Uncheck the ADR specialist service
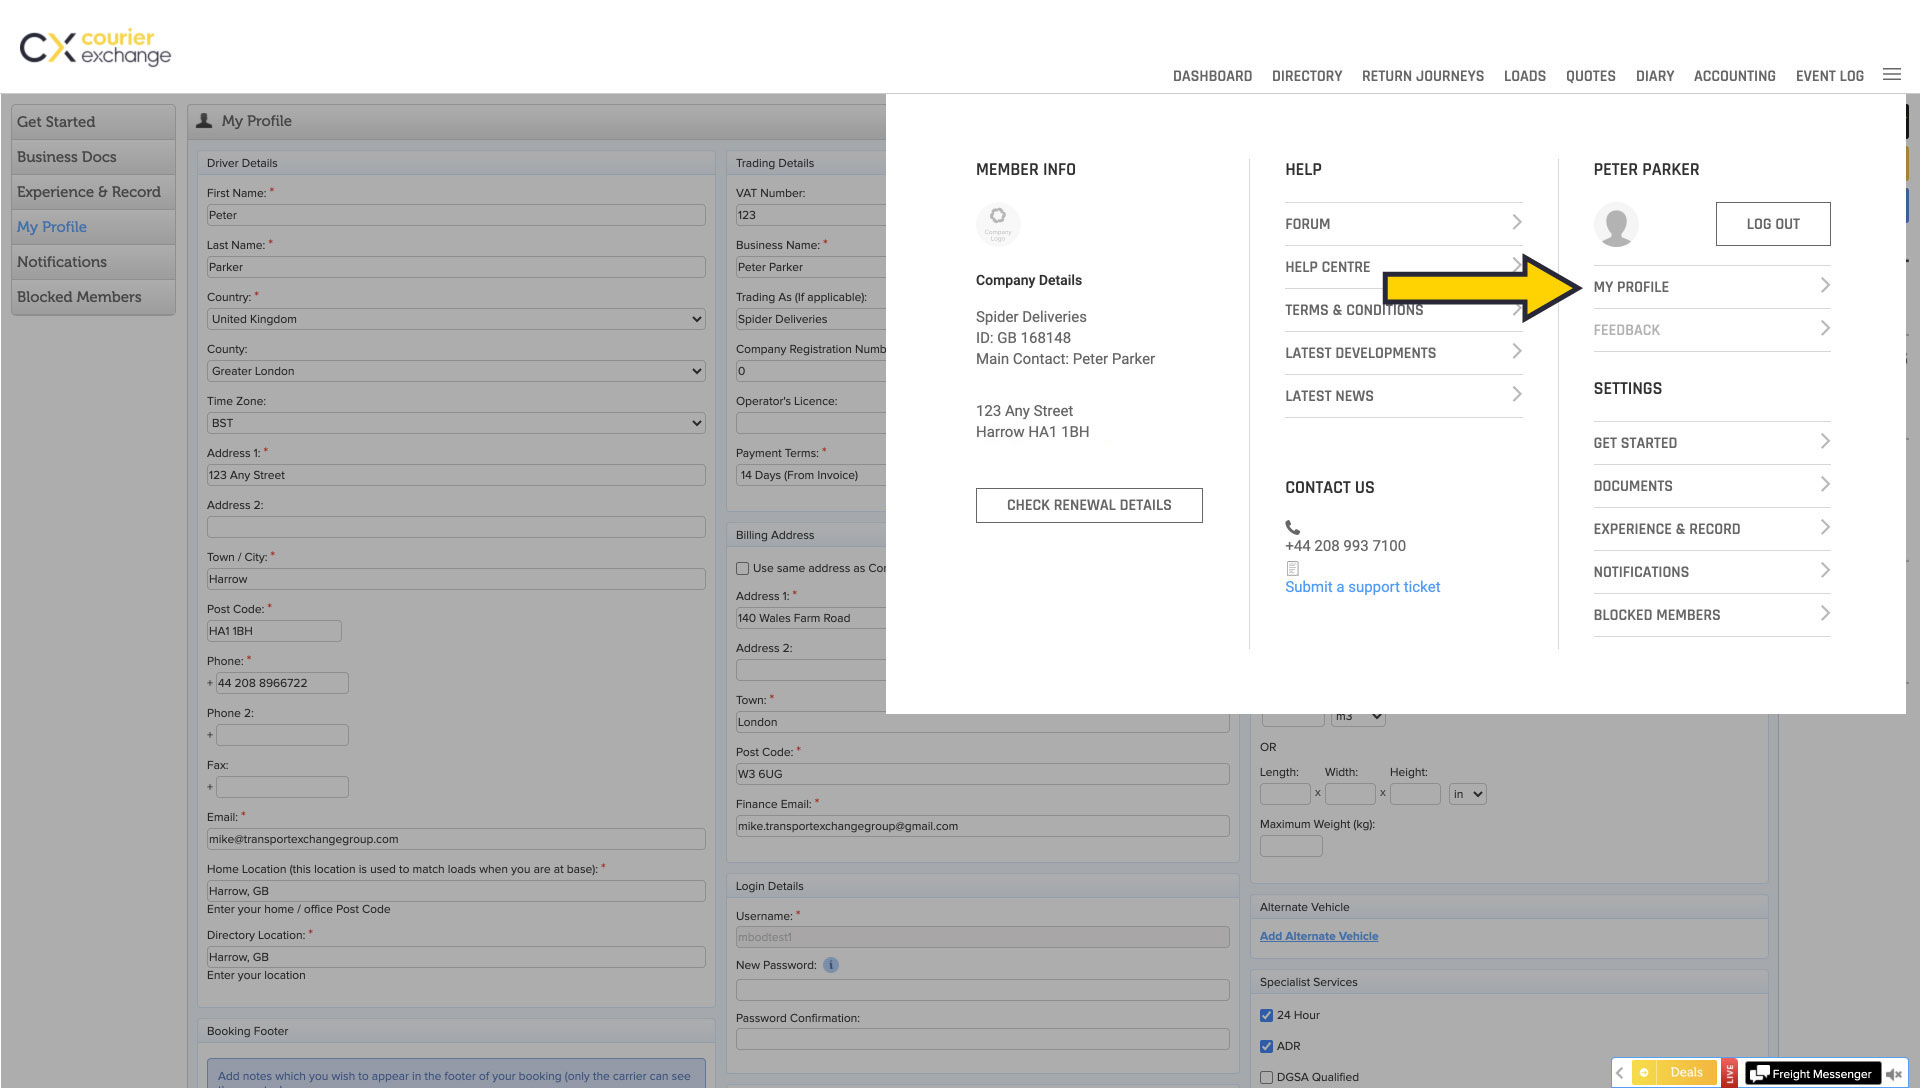The height and width of the screenshot is (1088, 1920). 1266,1046
